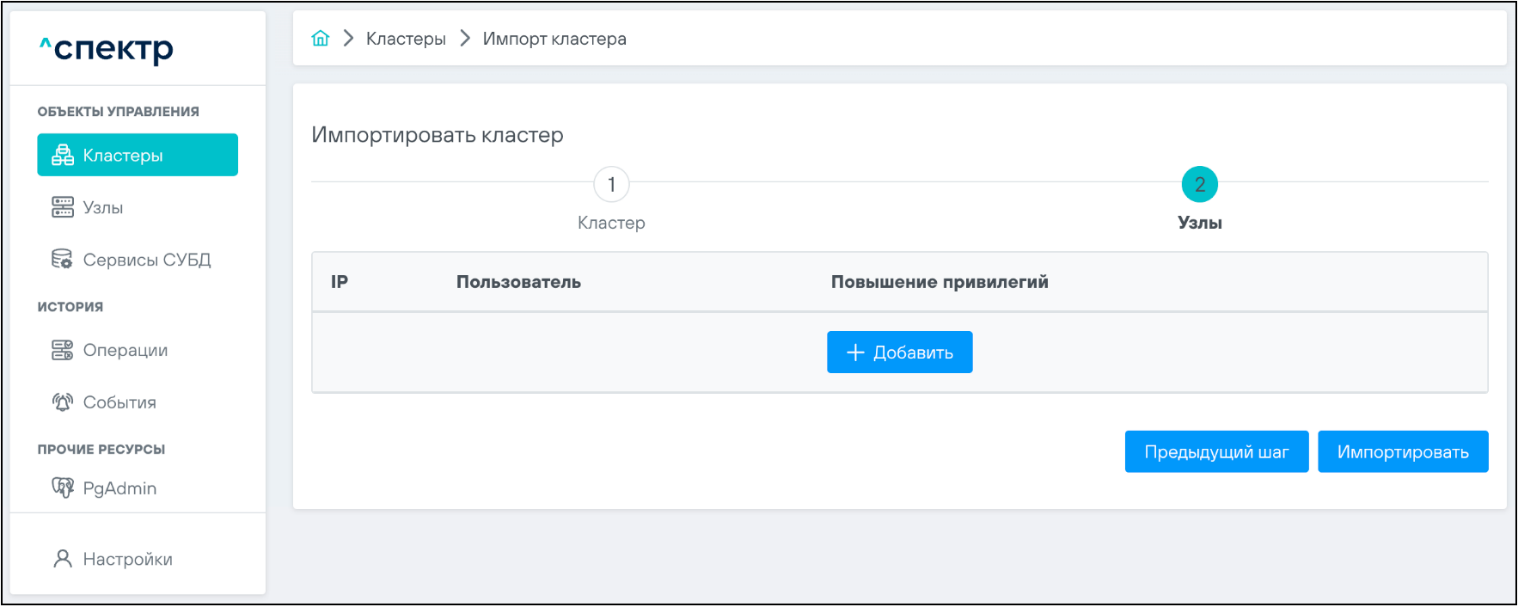1518x607 pixels.
Task: Click the Сервисы СУБД database icon
Action: pyautogui.click(x=63, y=260)
